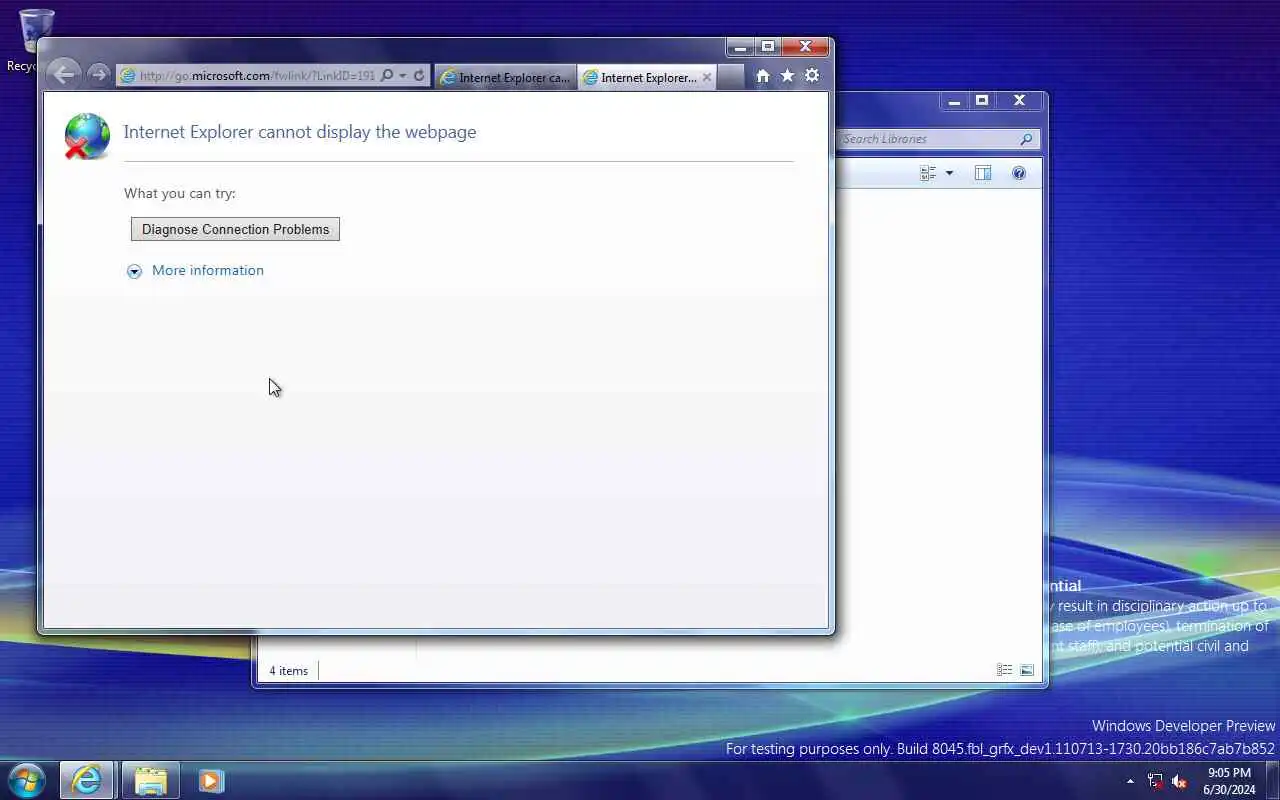Click Diagnose Connection Problems button
The width and height of the screenshot is (1280, 800).
point(235,229)
